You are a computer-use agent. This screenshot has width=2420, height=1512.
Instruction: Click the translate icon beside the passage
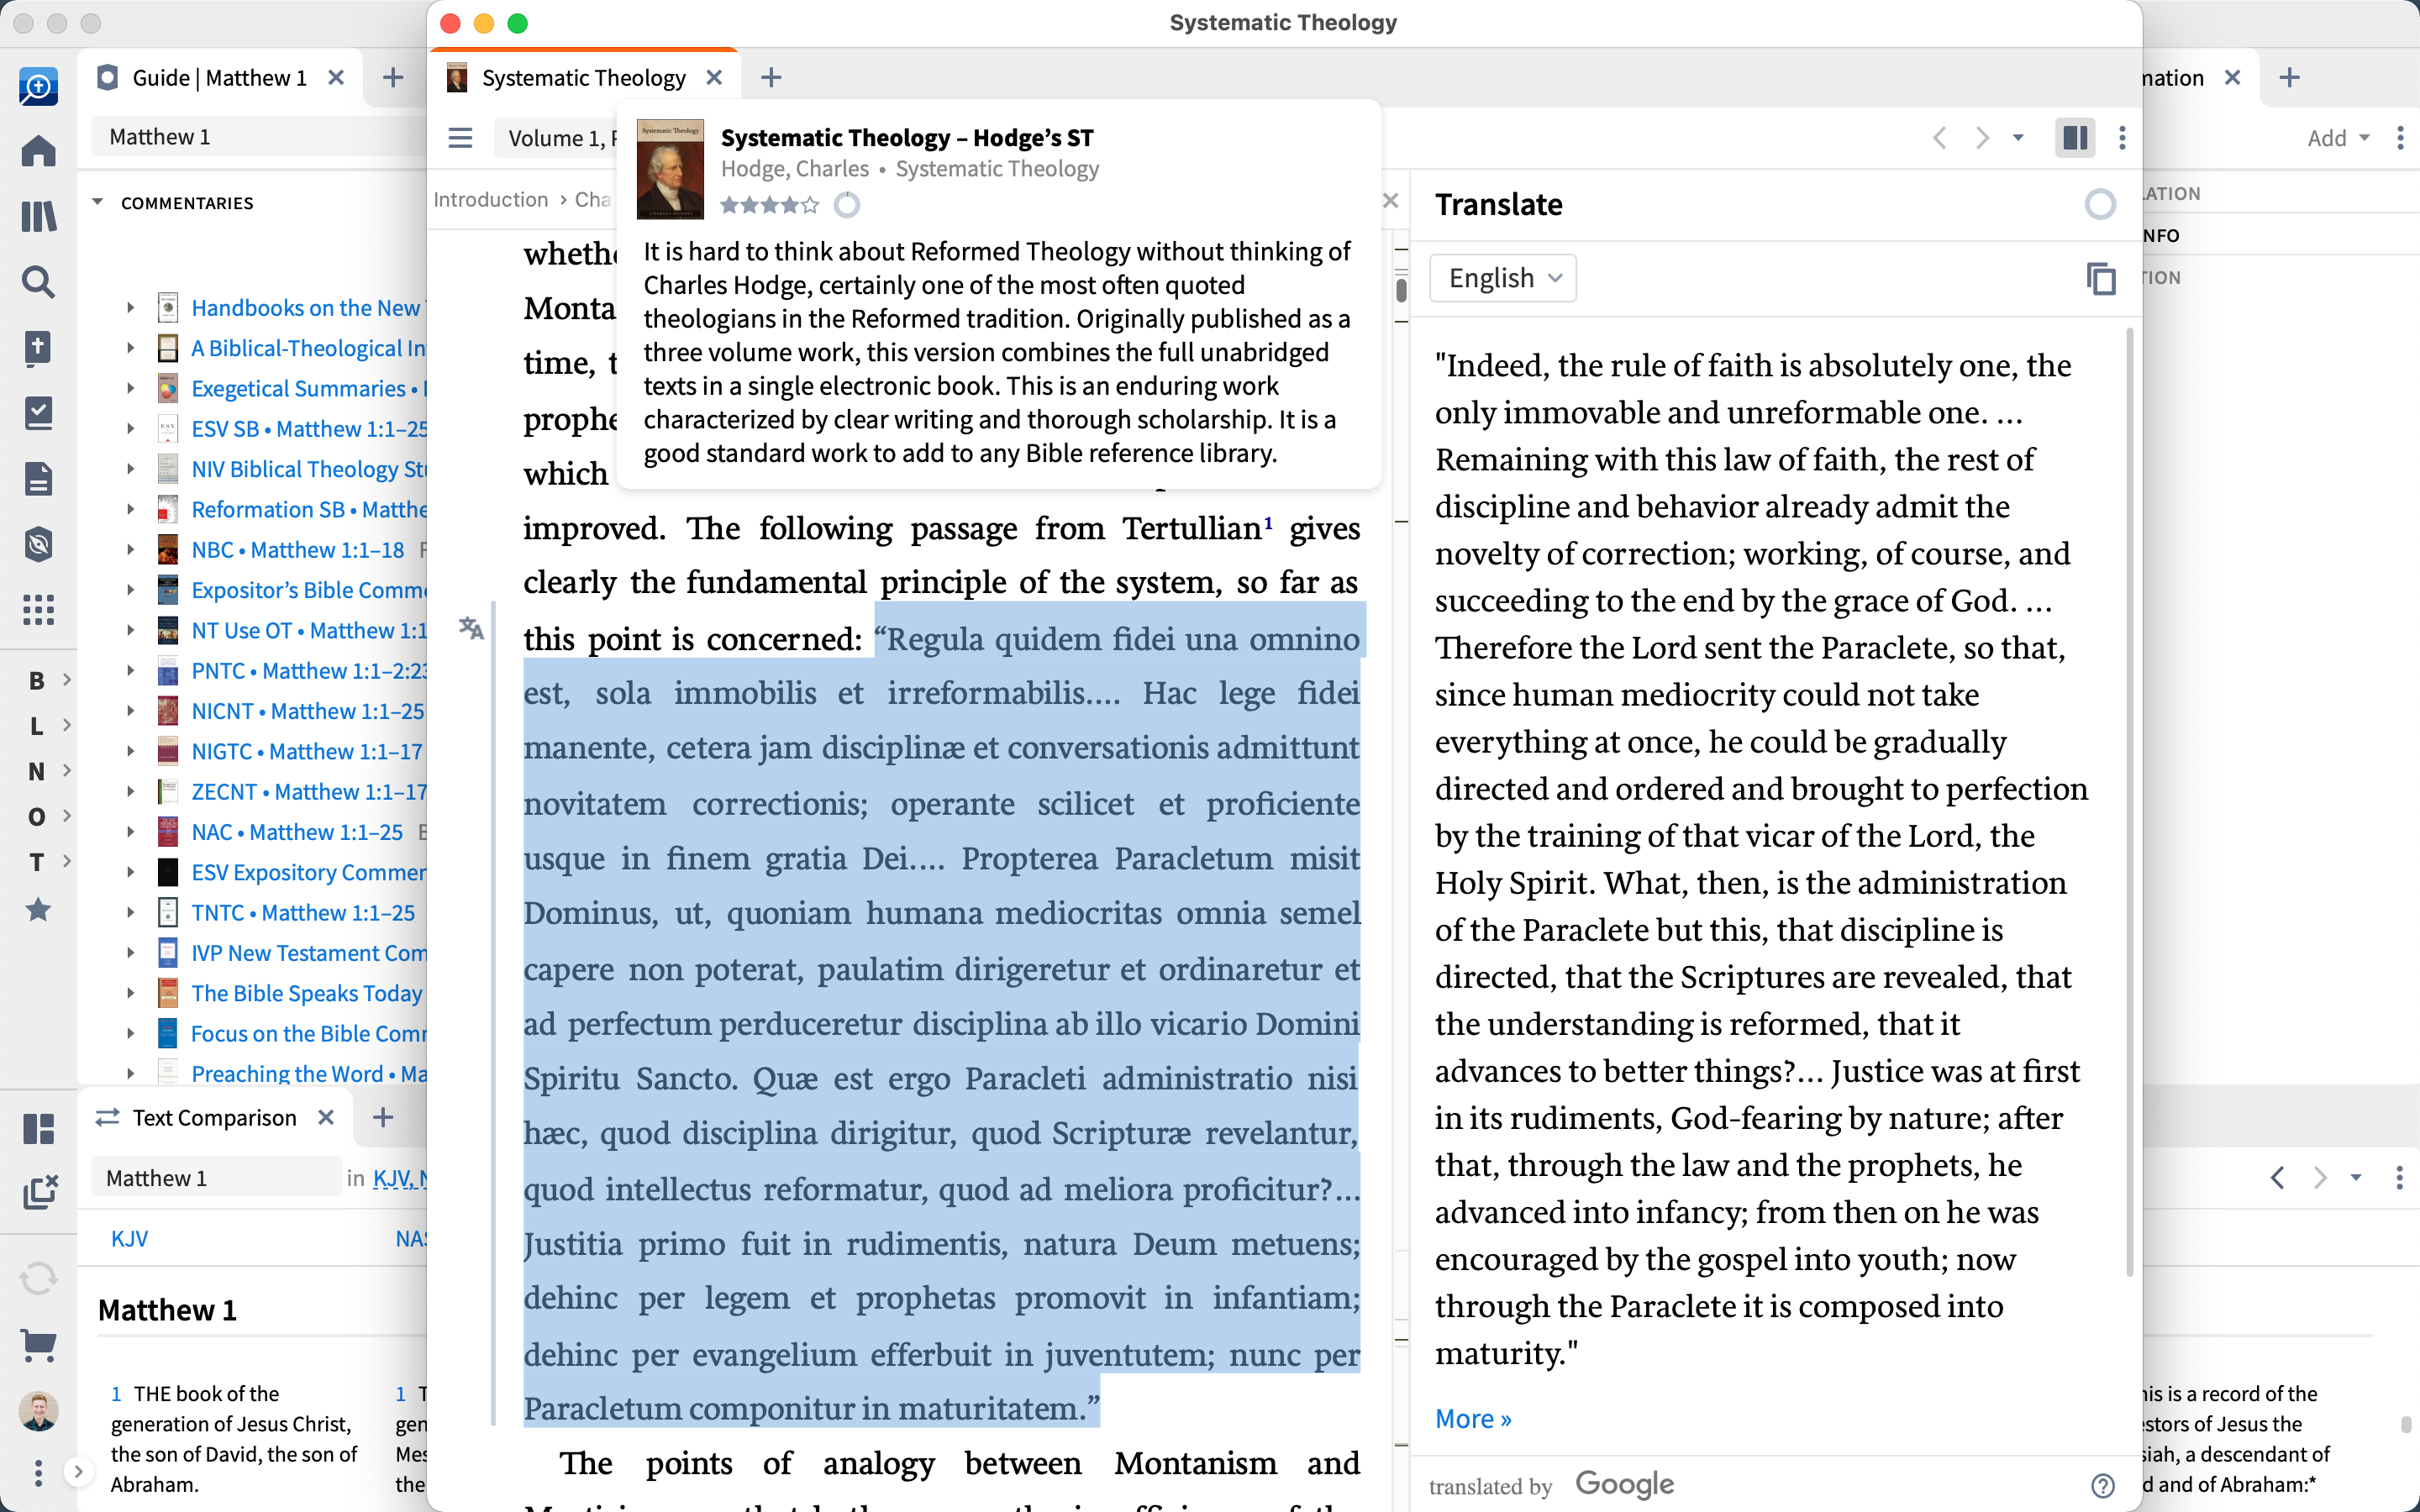[471, 628]
